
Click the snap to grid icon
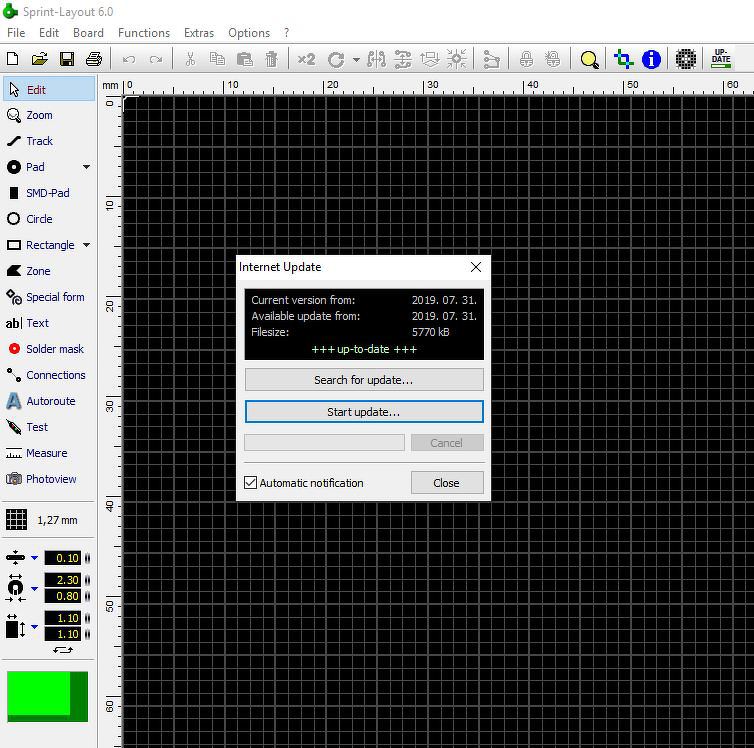tap(456, 59)
